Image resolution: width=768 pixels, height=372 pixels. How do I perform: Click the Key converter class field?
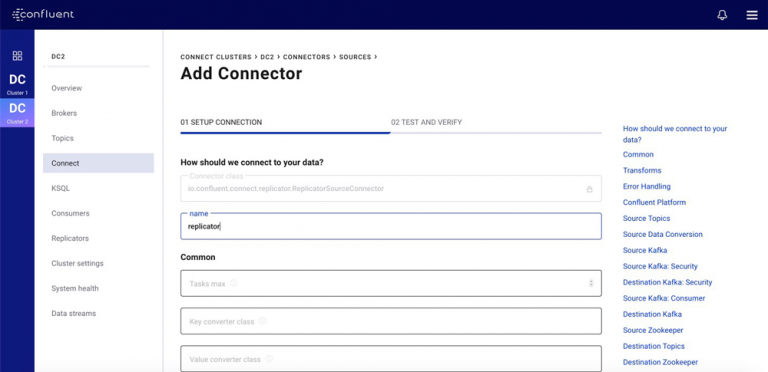tap(391, 321)
